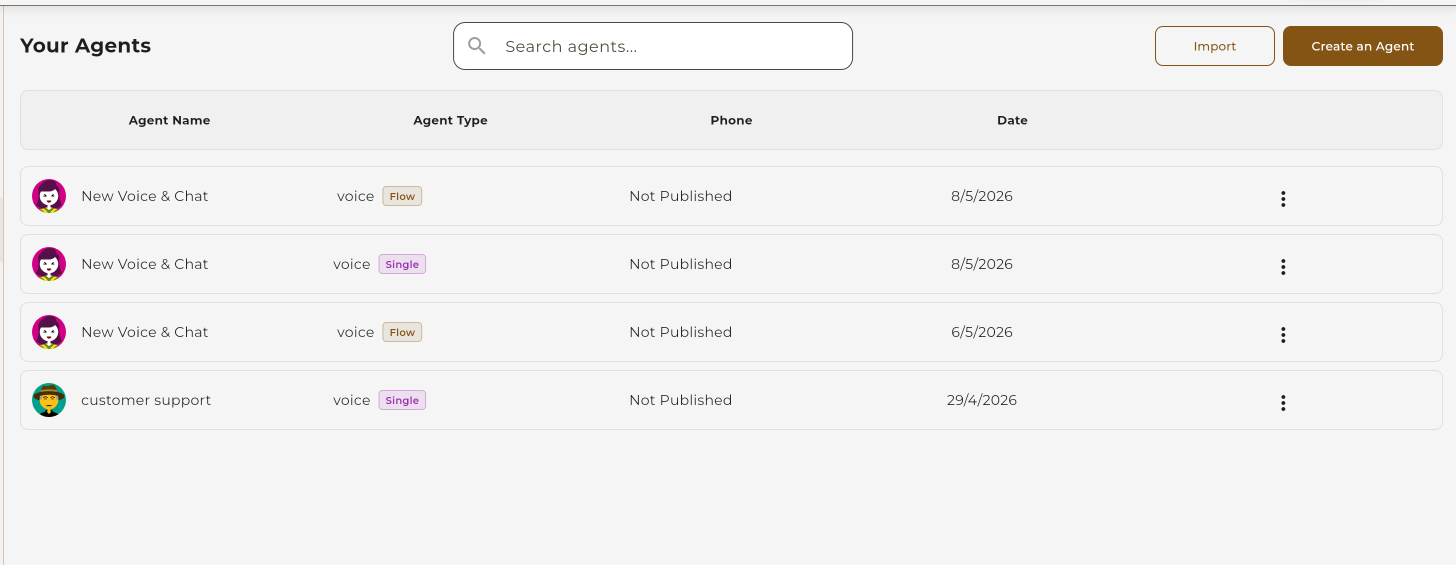Click the 29/4/2026 date cell
The image size is (1456, 565).
click(x=982, y=400)
